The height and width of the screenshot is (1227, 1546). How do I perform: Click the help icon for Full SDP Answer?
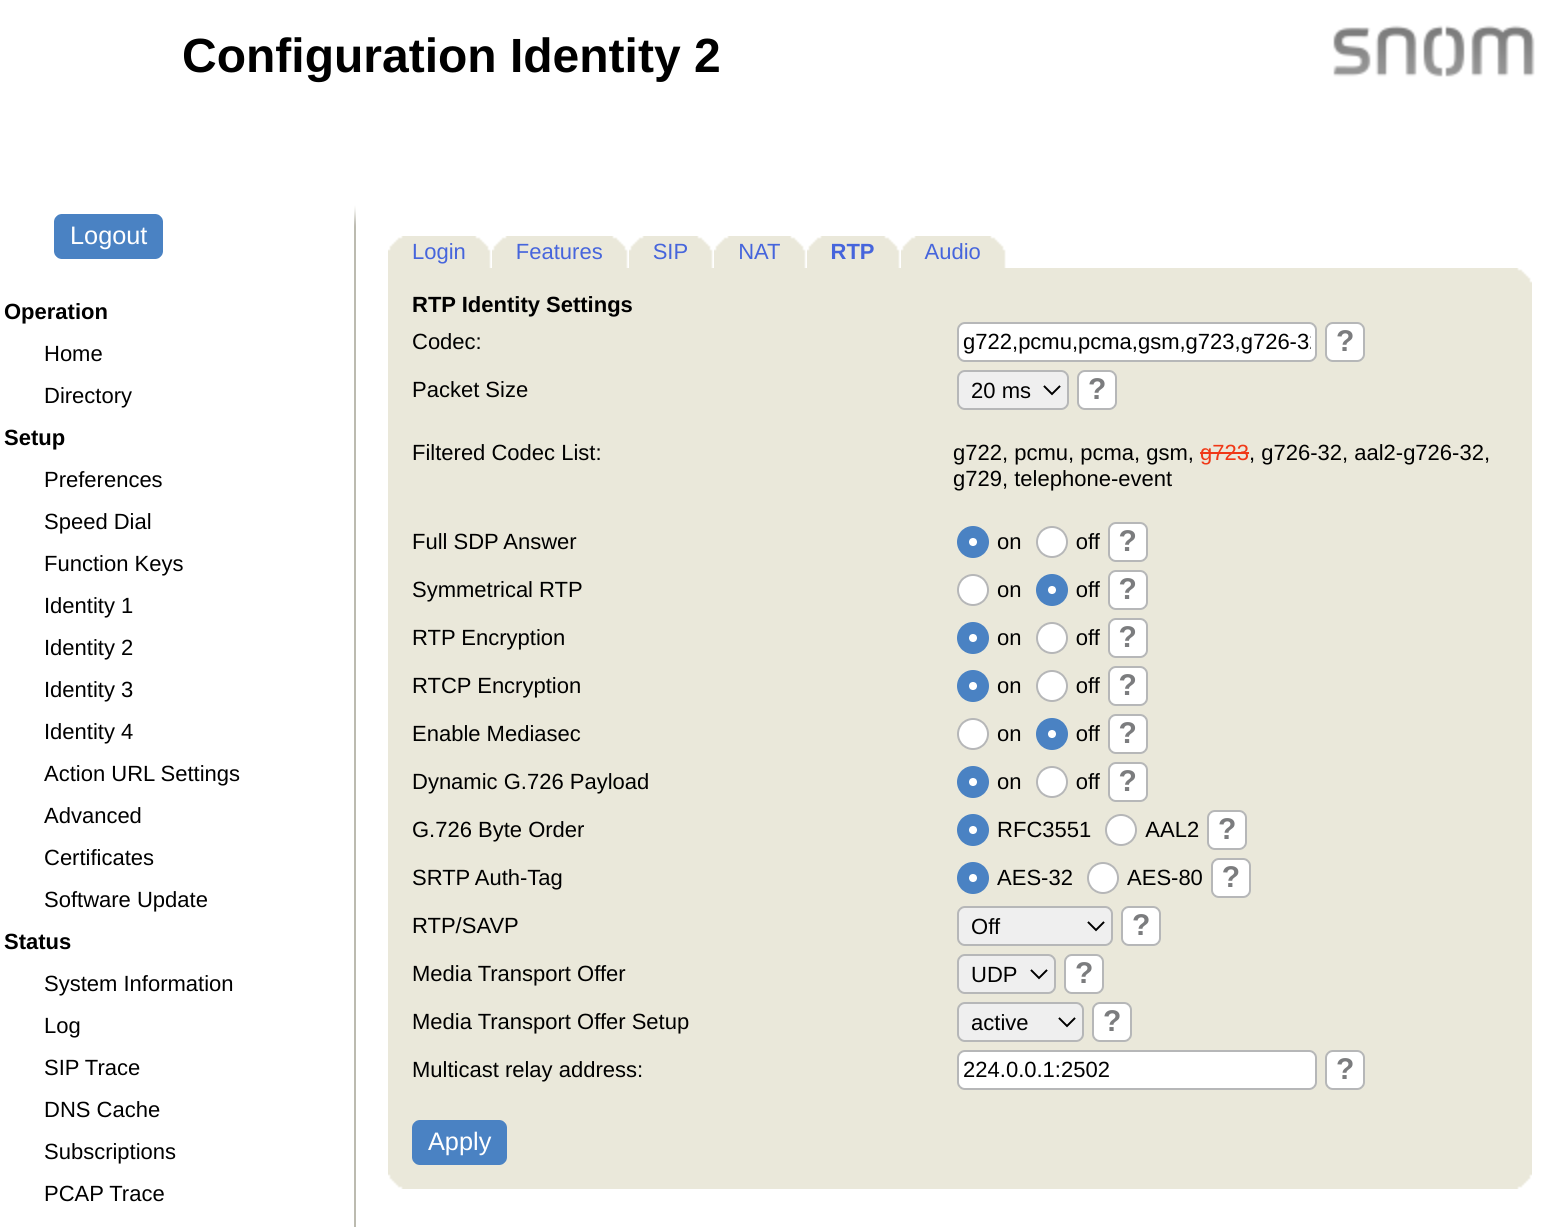(x=1127, y=542)
